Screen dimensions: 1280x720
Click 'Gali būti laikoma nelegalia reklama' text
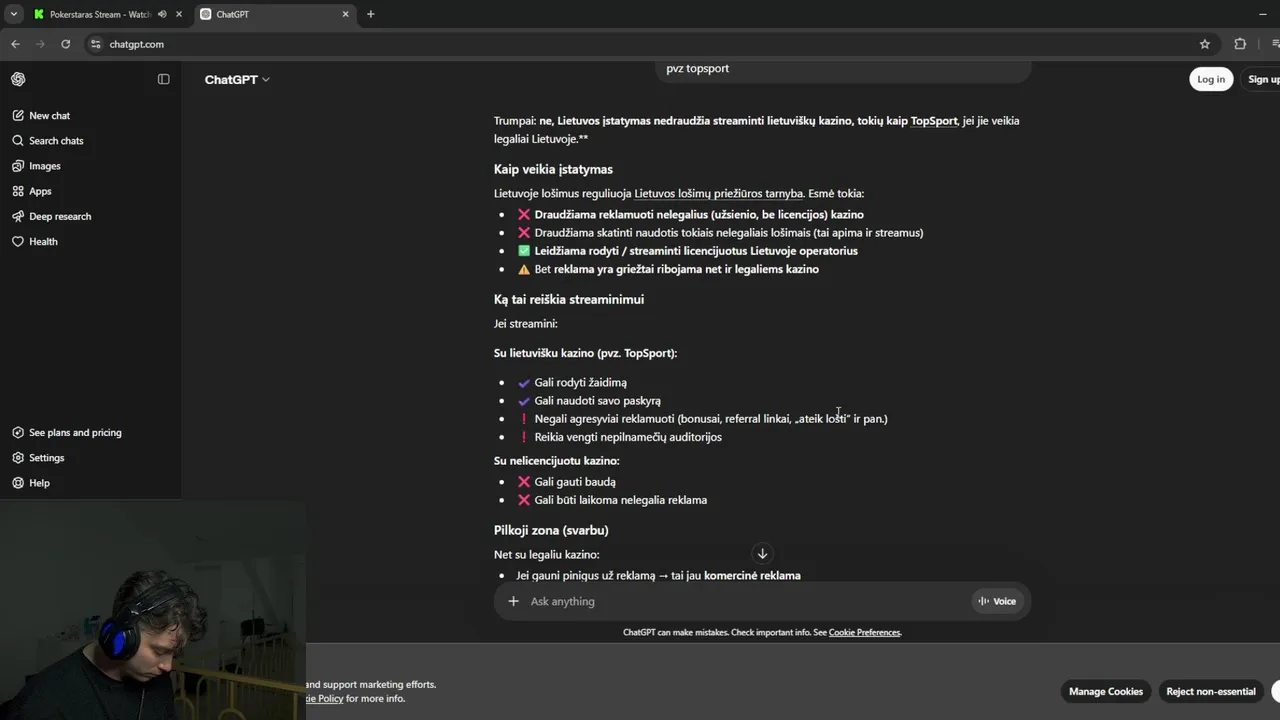(621, 500)
